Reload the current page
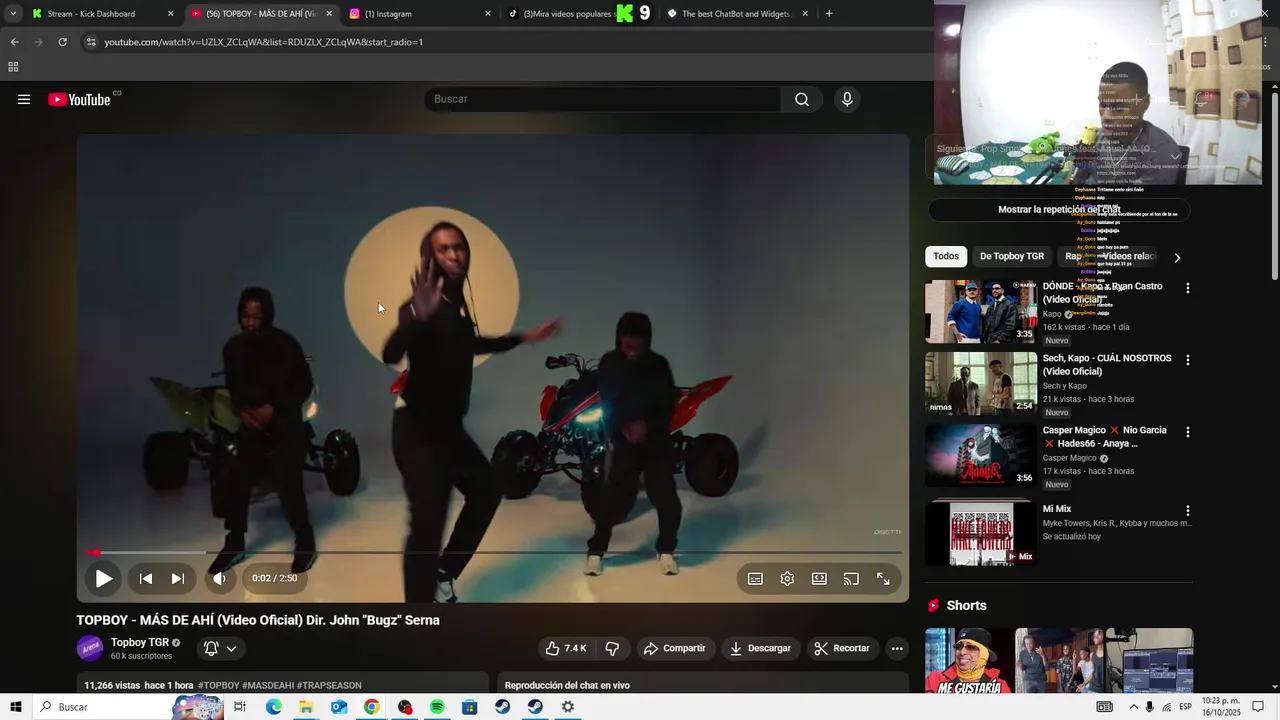Image resolution: width=1280 pixels, height=720 pixels. pyautogui.click(x=62, y=42)
